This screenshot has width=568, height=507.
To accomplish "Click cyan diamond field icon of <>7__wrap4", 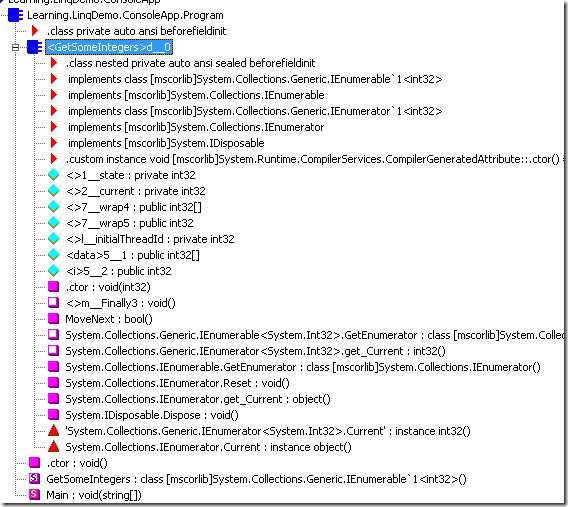I will 54,206.
